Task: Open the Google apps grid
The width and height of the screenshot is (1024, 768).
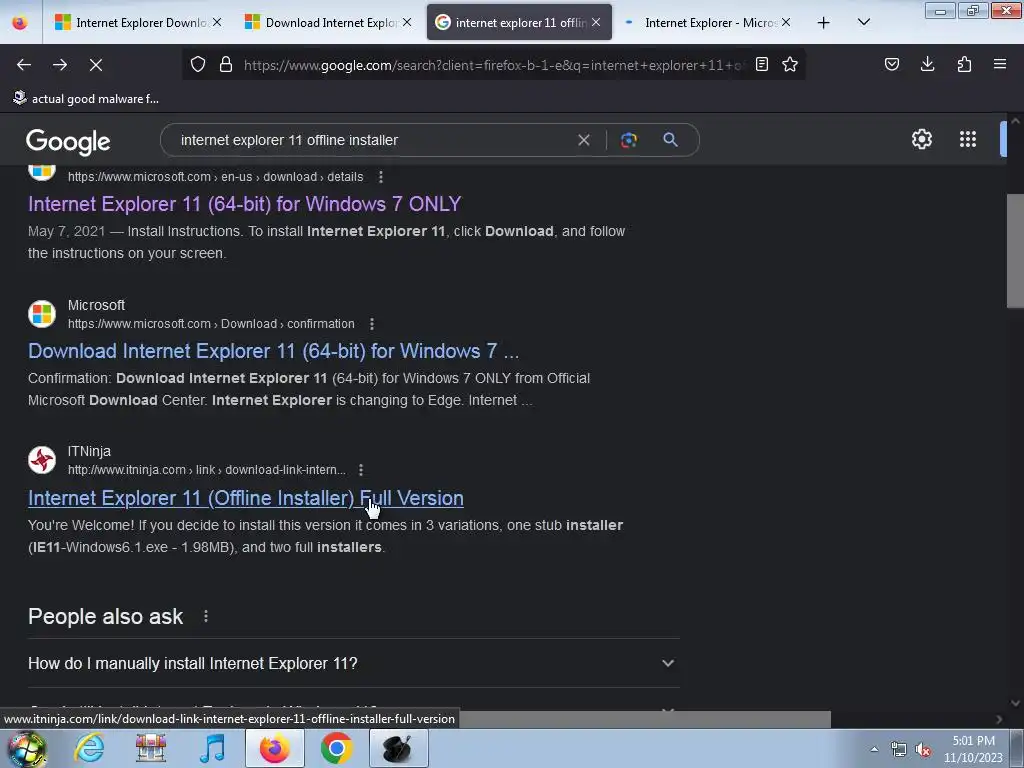Action: [968, 139]
